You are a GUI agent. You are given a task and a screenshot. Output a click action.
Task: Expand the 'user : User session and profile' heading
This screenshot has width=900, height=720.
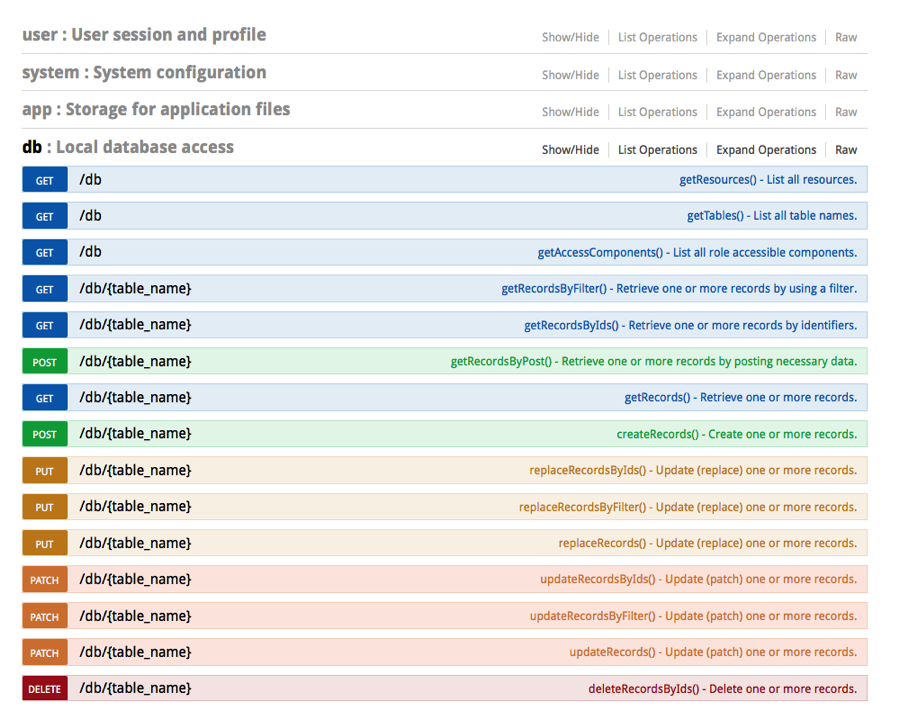(144, 35)
